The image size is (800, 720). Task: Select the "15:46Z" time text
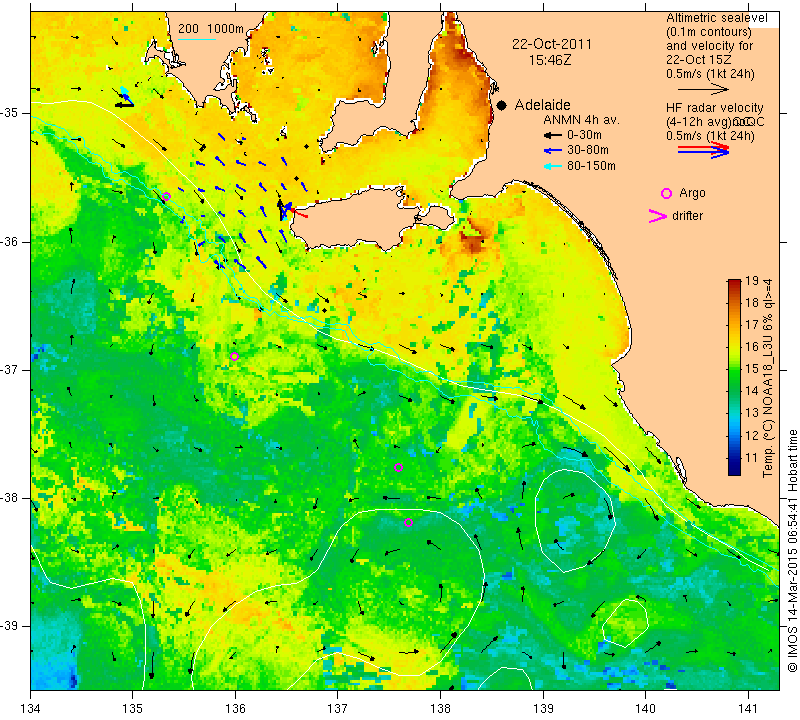coord(550,60)
